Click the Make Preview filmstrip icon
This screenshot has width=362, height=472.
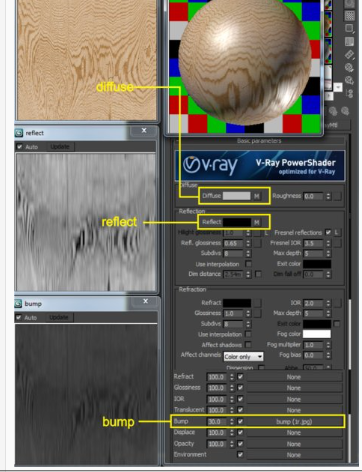click(349, 54)
